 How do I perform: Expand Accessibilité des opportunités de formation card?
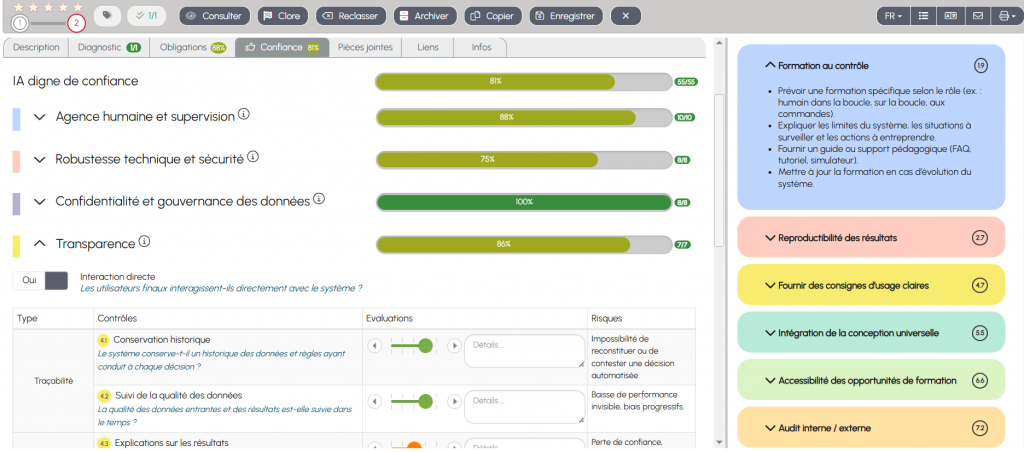click(x=770, y=380)
